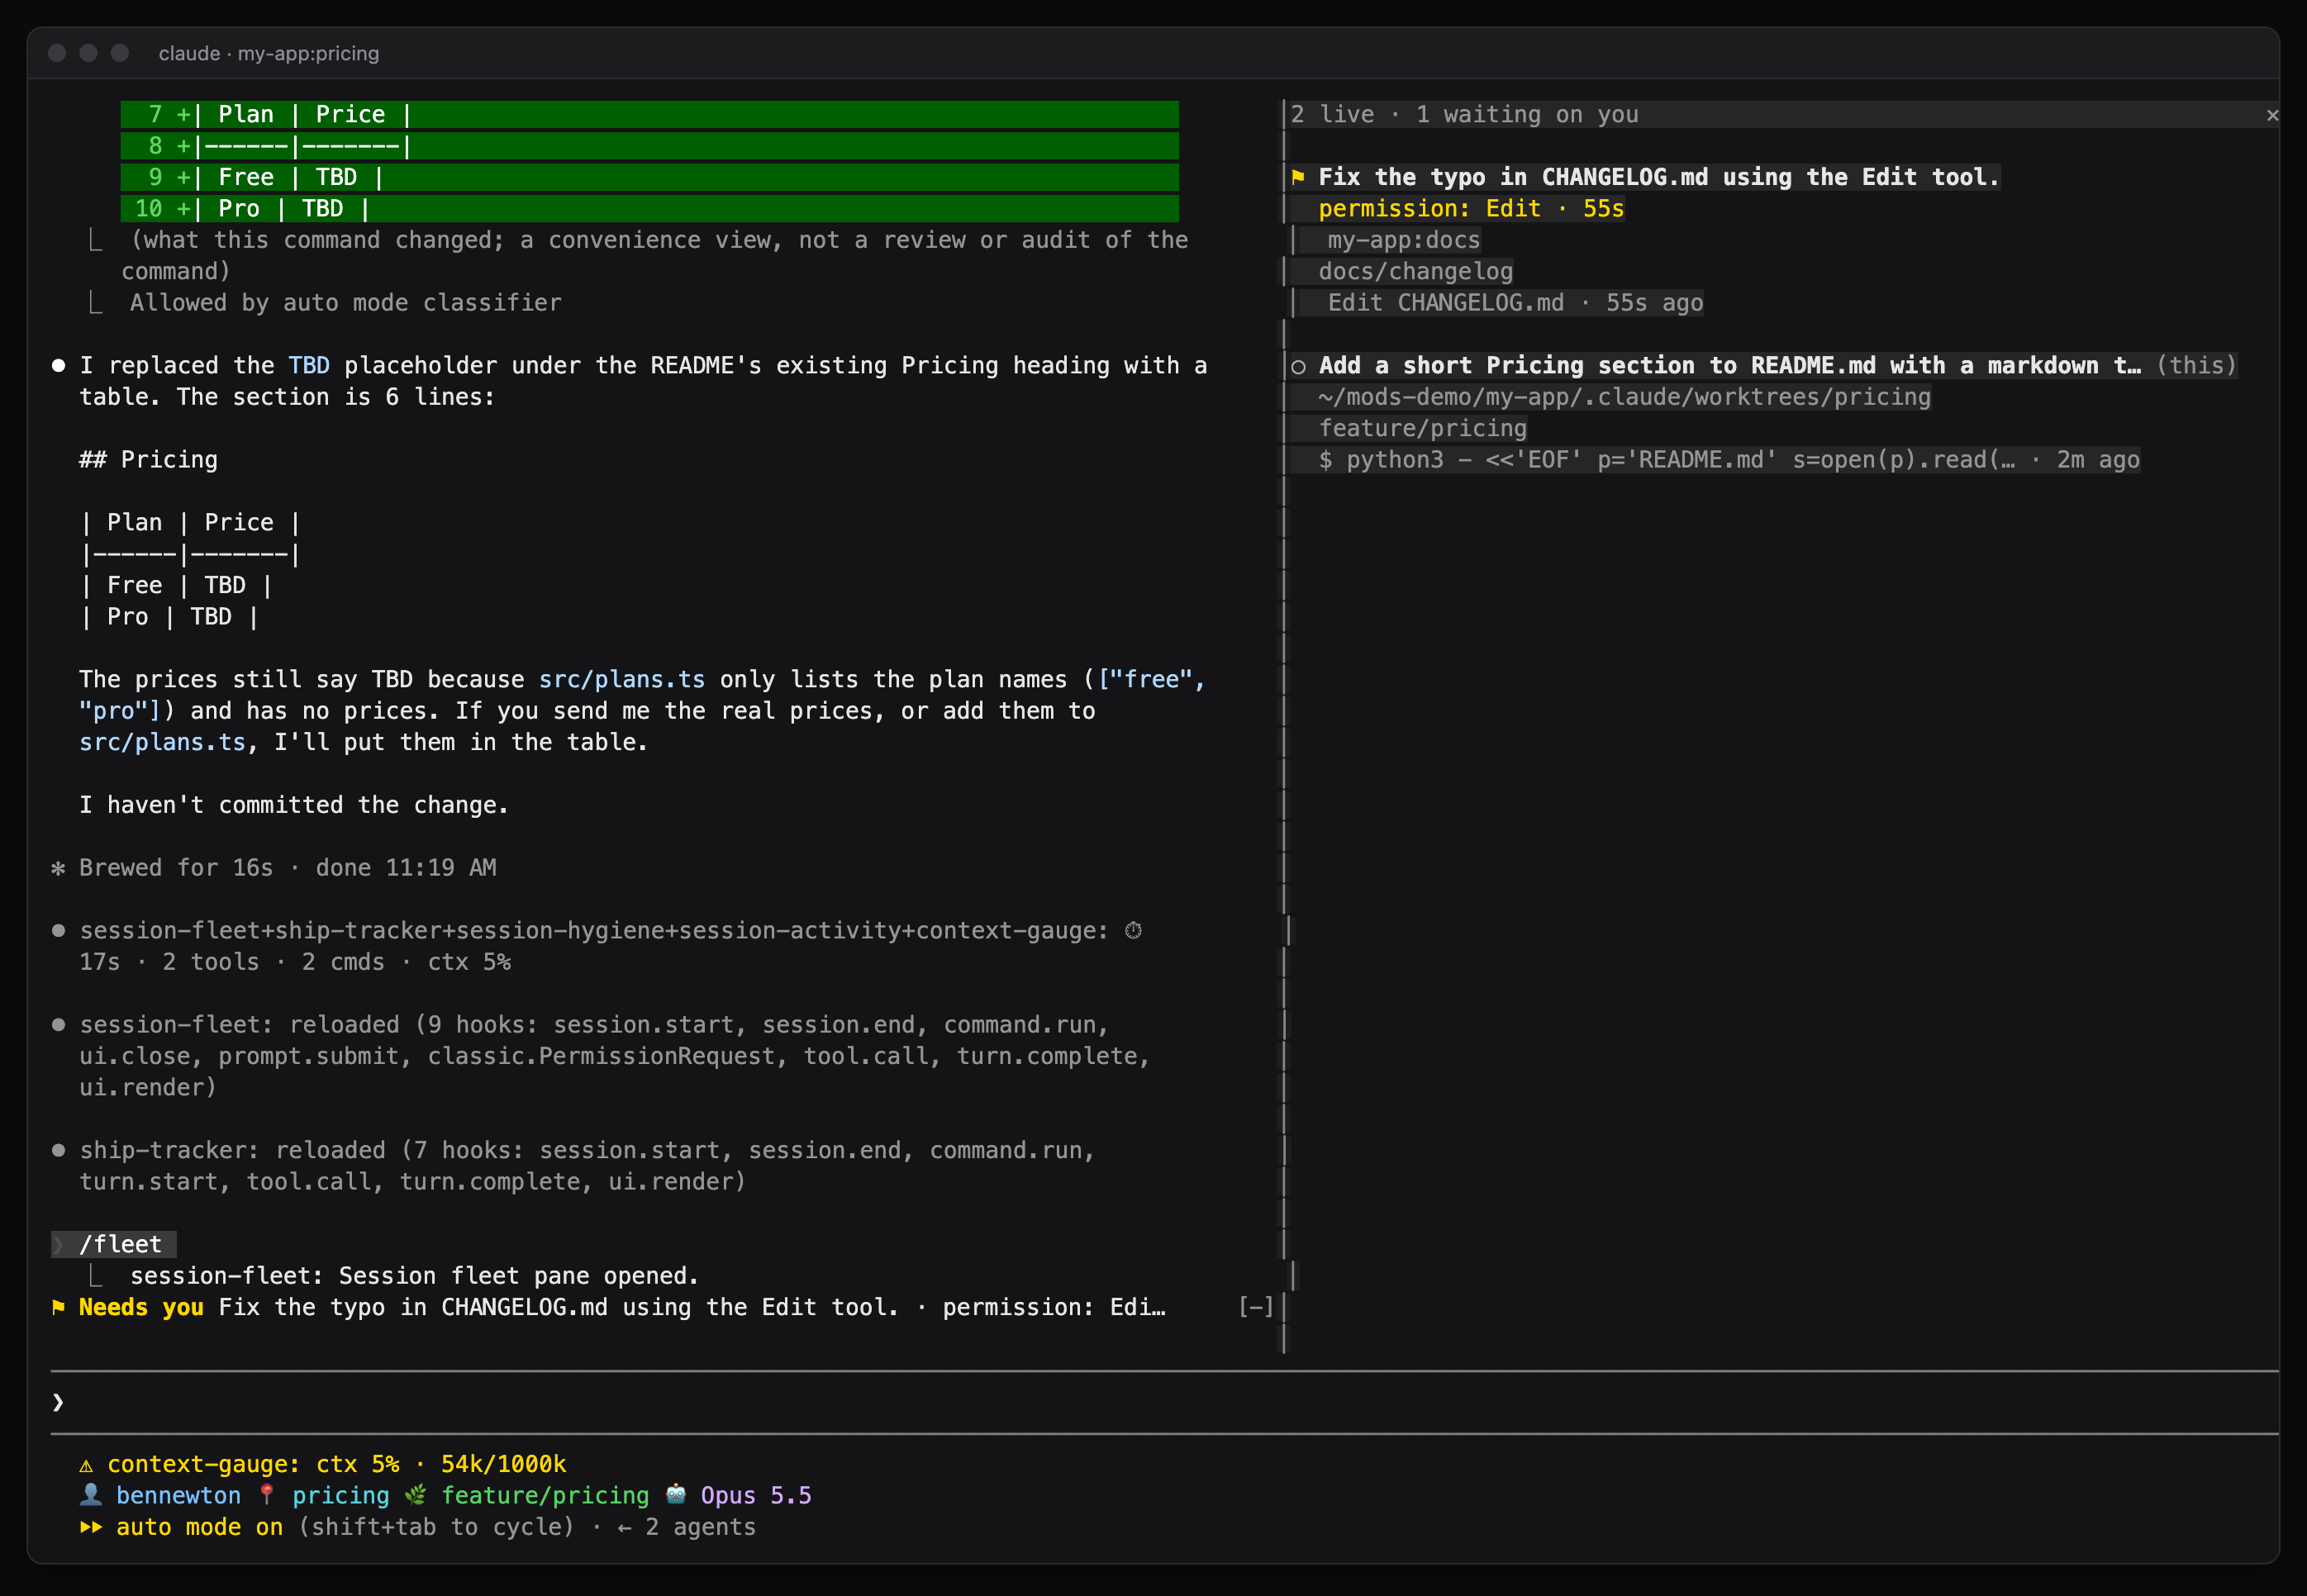Click the fleet pane scrollbar divider
2307x1596 pixels.
tap(1284, 725)
